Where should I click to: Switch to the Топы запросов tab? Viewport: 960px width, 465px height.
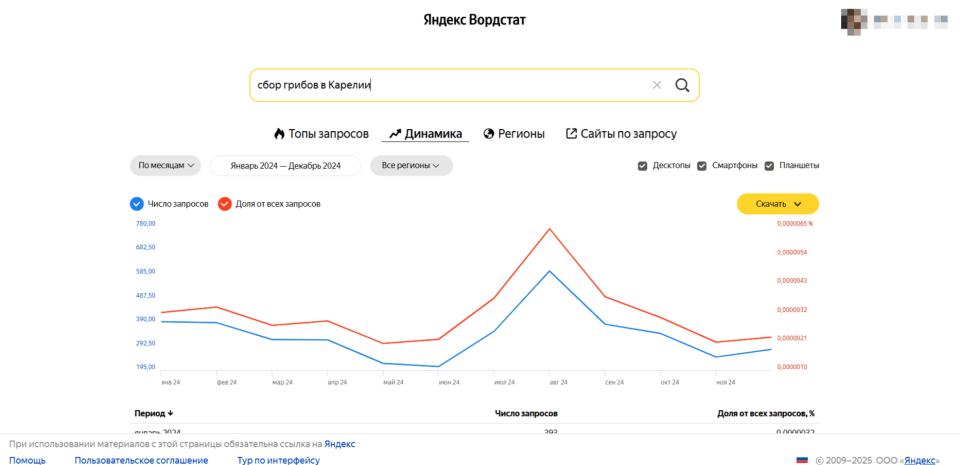click(x=328, y=134)
